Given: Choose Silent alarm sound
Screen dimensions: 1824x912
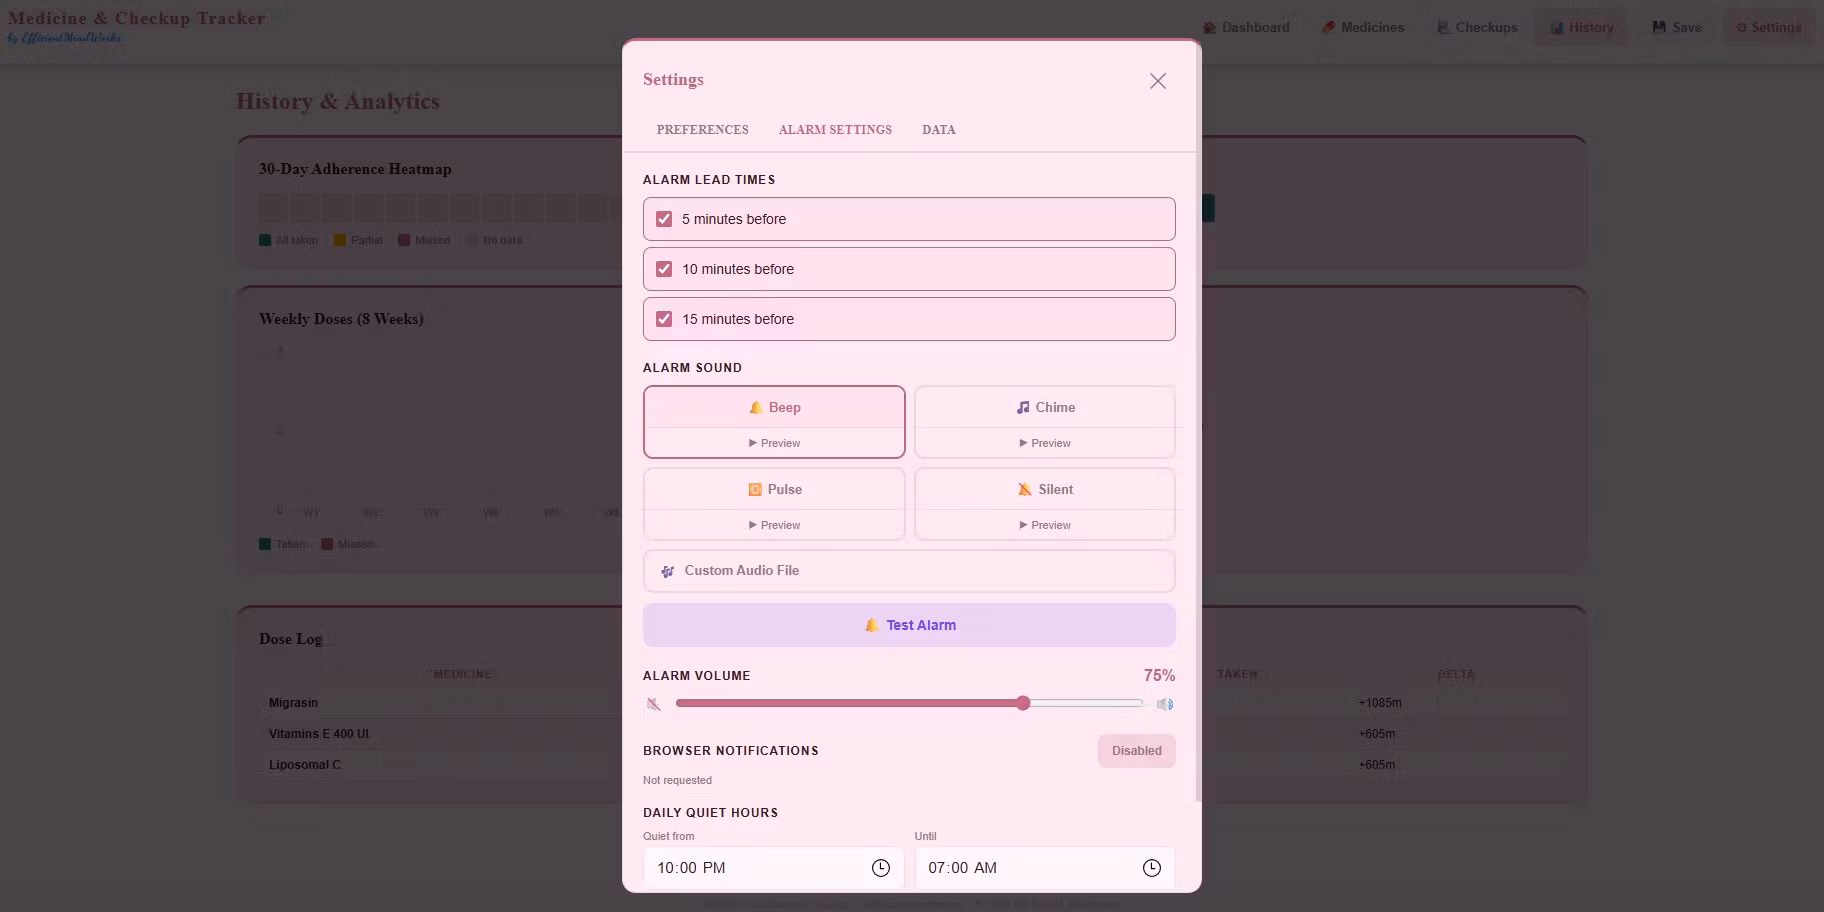Looking at the screenshot, I should [x=1045, y=489].
